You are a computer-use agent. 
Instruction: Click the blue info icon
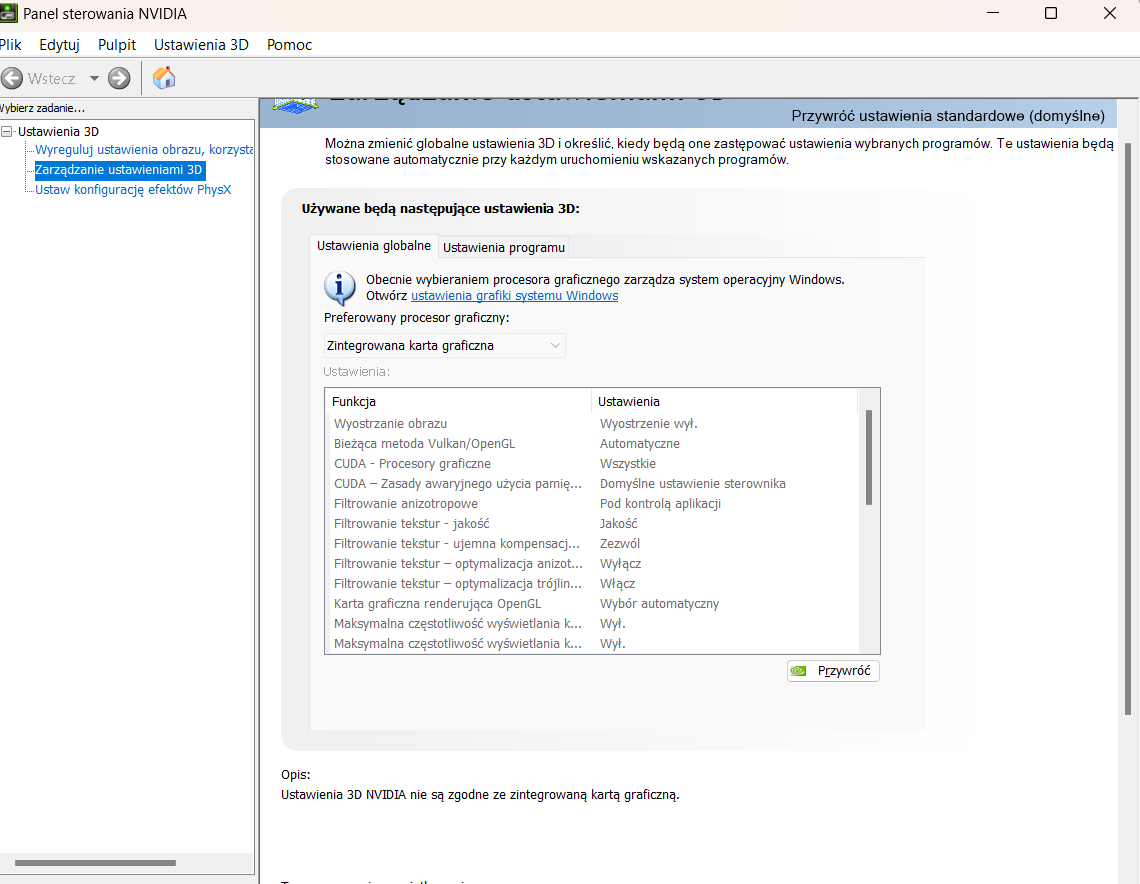pyautogui.click(x=340, y=288)
